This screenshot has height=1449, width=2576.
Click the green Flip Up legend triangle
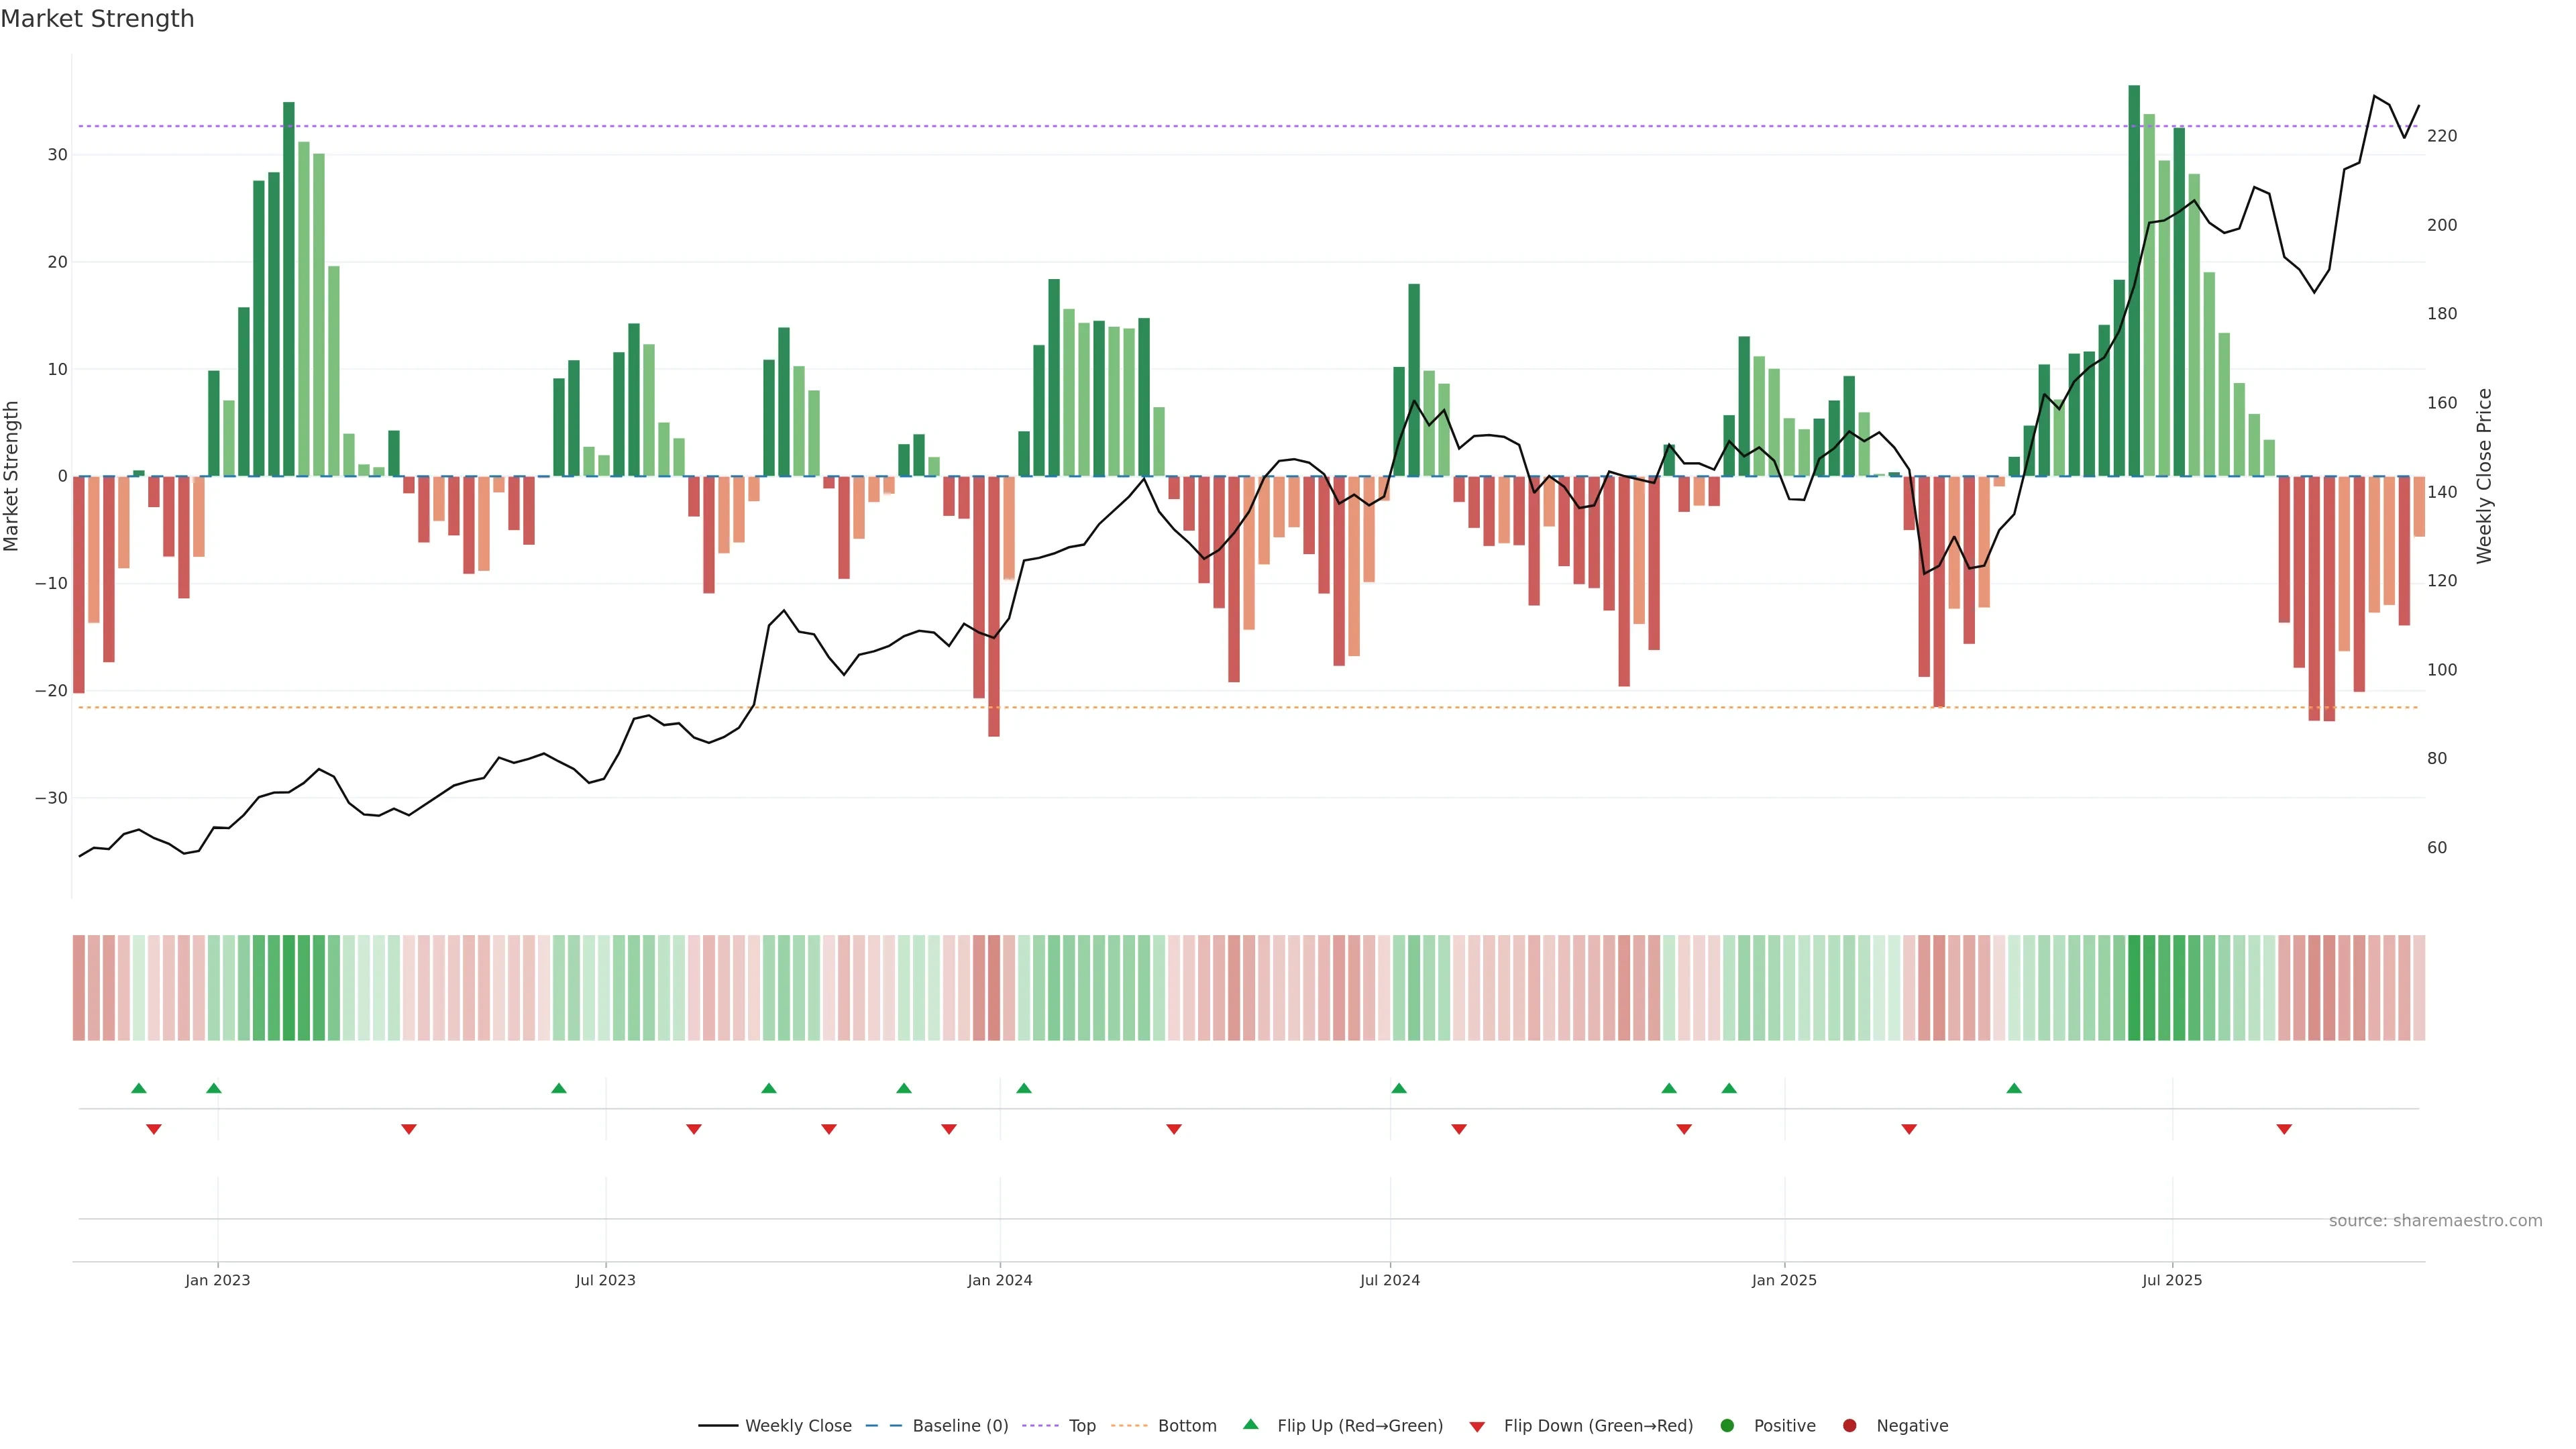point(1250,1424)
